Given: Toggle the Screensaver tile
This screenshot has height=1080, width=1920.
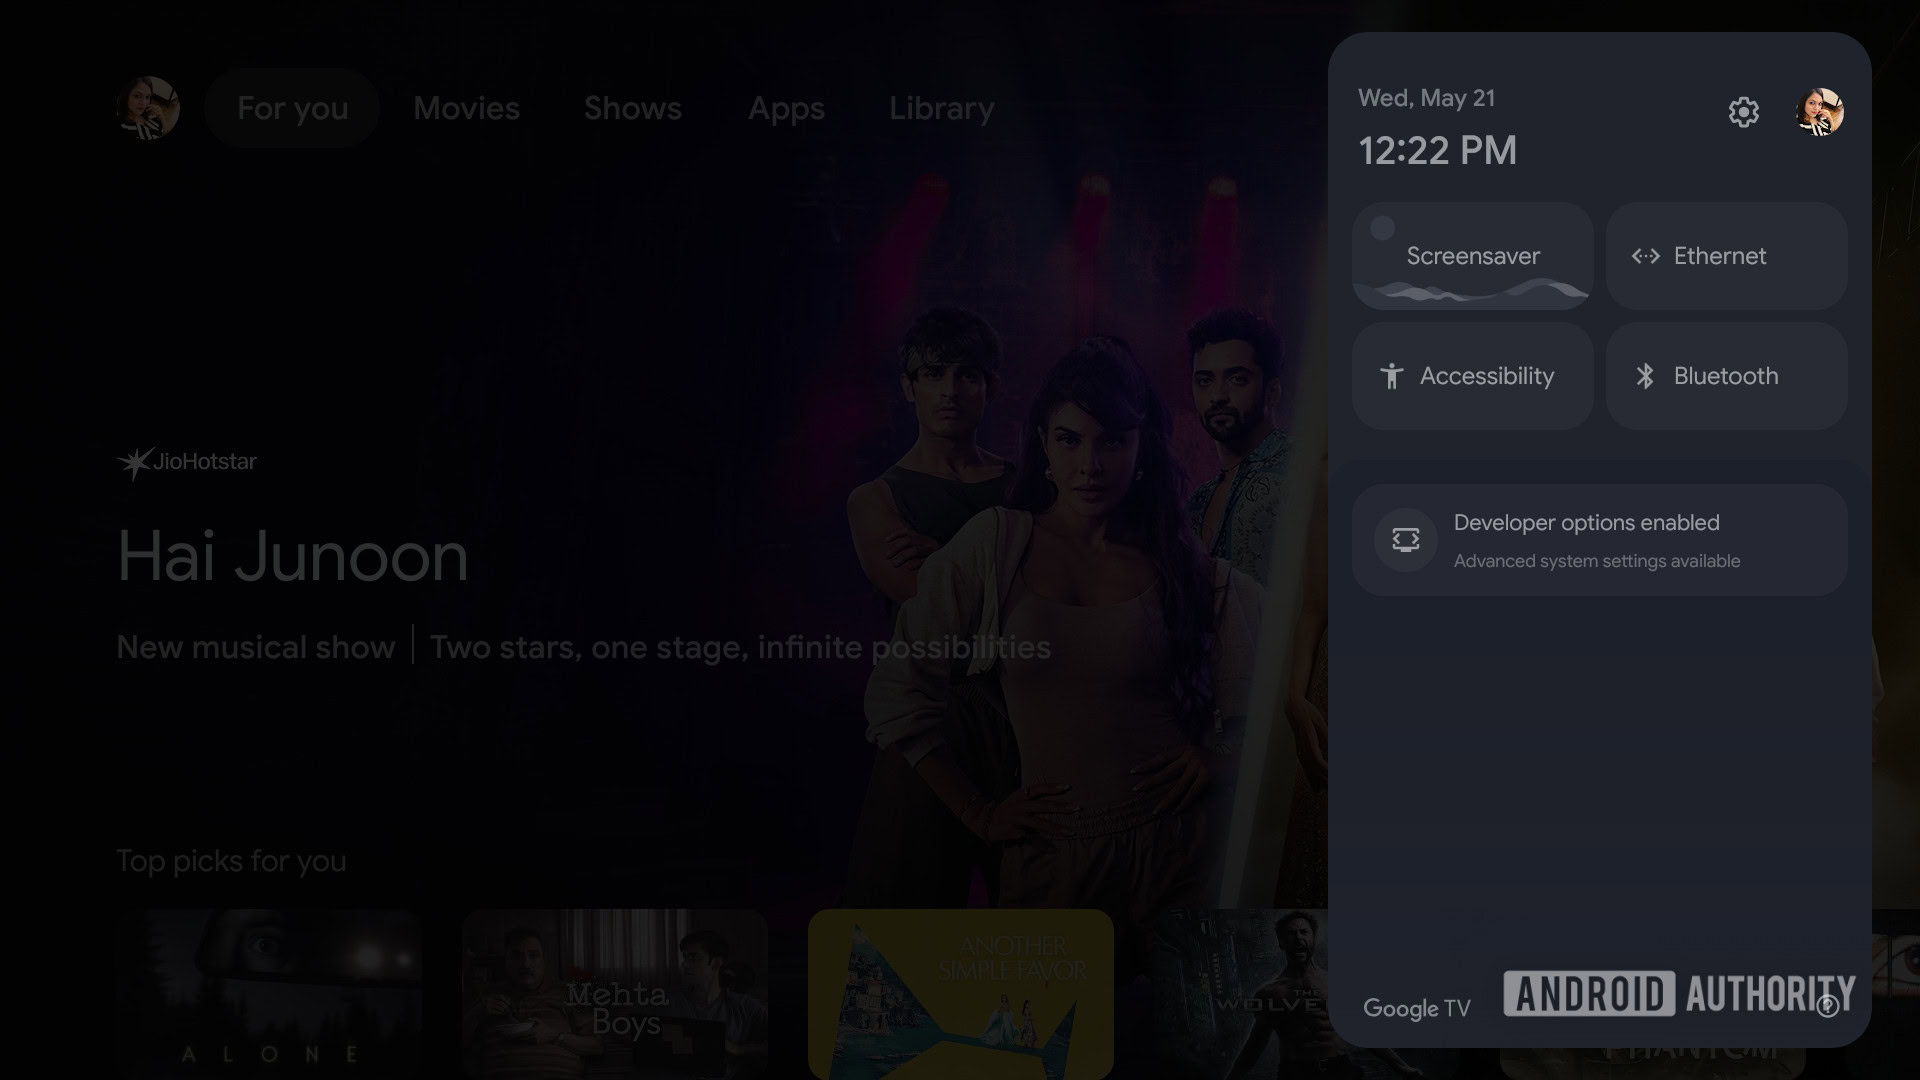Looking at the screenshot, I should pos(1472,256).
